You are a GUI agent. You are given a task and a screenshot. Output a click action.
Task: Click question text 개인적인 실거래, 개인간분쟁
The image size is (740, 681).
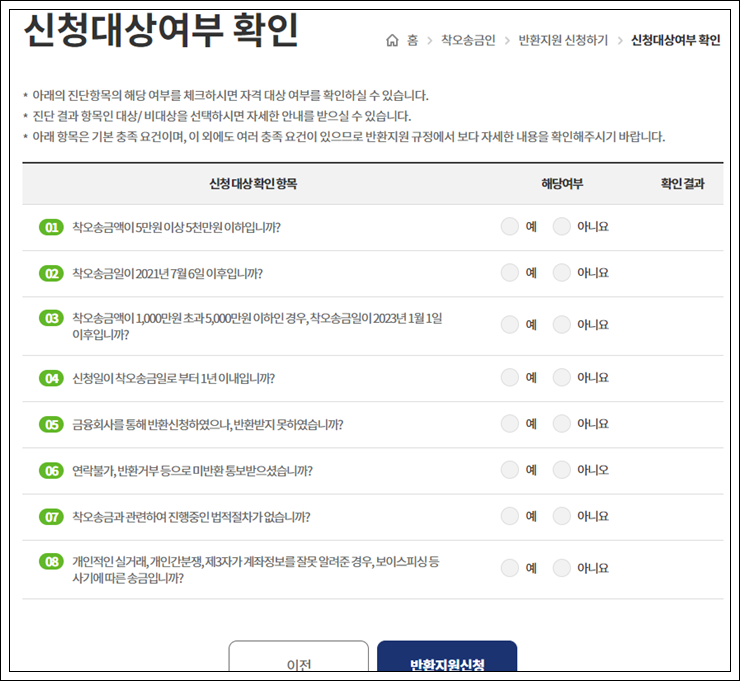click(255, 570)
